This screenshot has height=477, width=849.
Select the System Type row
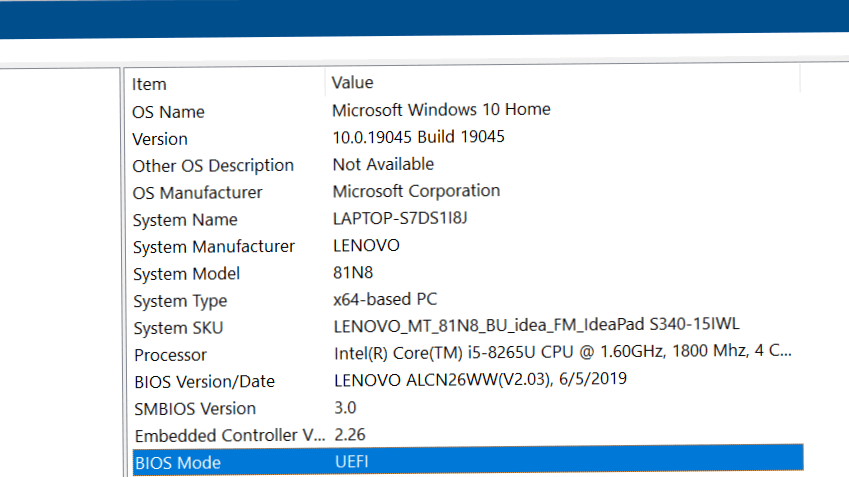click(180, 301)
